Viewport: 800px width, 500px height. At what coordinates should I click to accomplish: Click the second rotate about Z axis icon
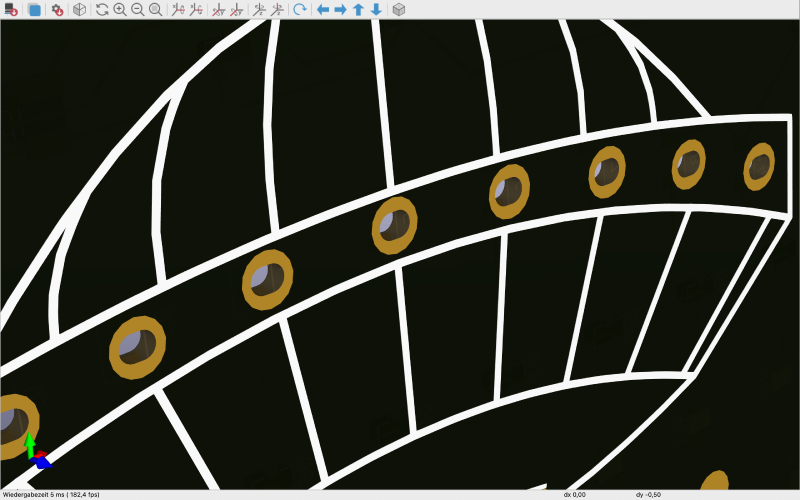[278, 9]
